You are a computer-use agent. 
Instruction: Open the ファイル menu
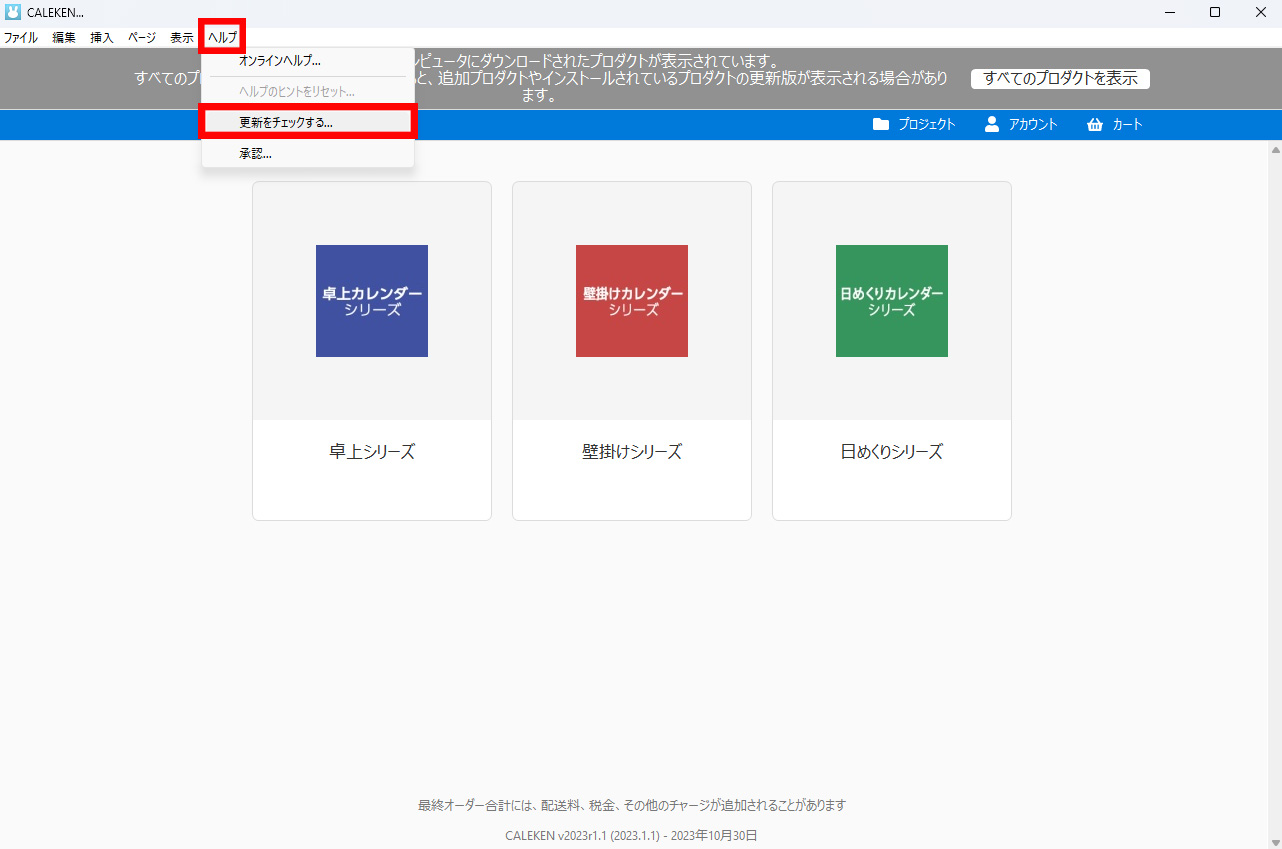point(21,38)
